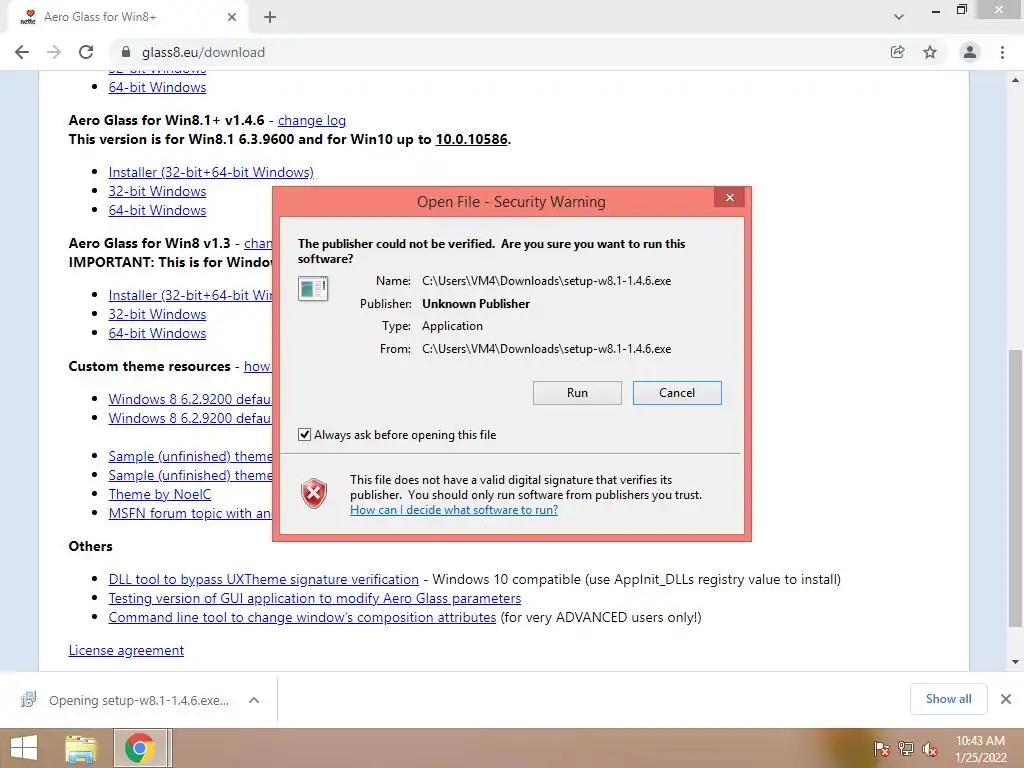Select the Aero Glass for Win8+ tab
This screenshot has width=1024, height=768.
click(x=127, y=17)
